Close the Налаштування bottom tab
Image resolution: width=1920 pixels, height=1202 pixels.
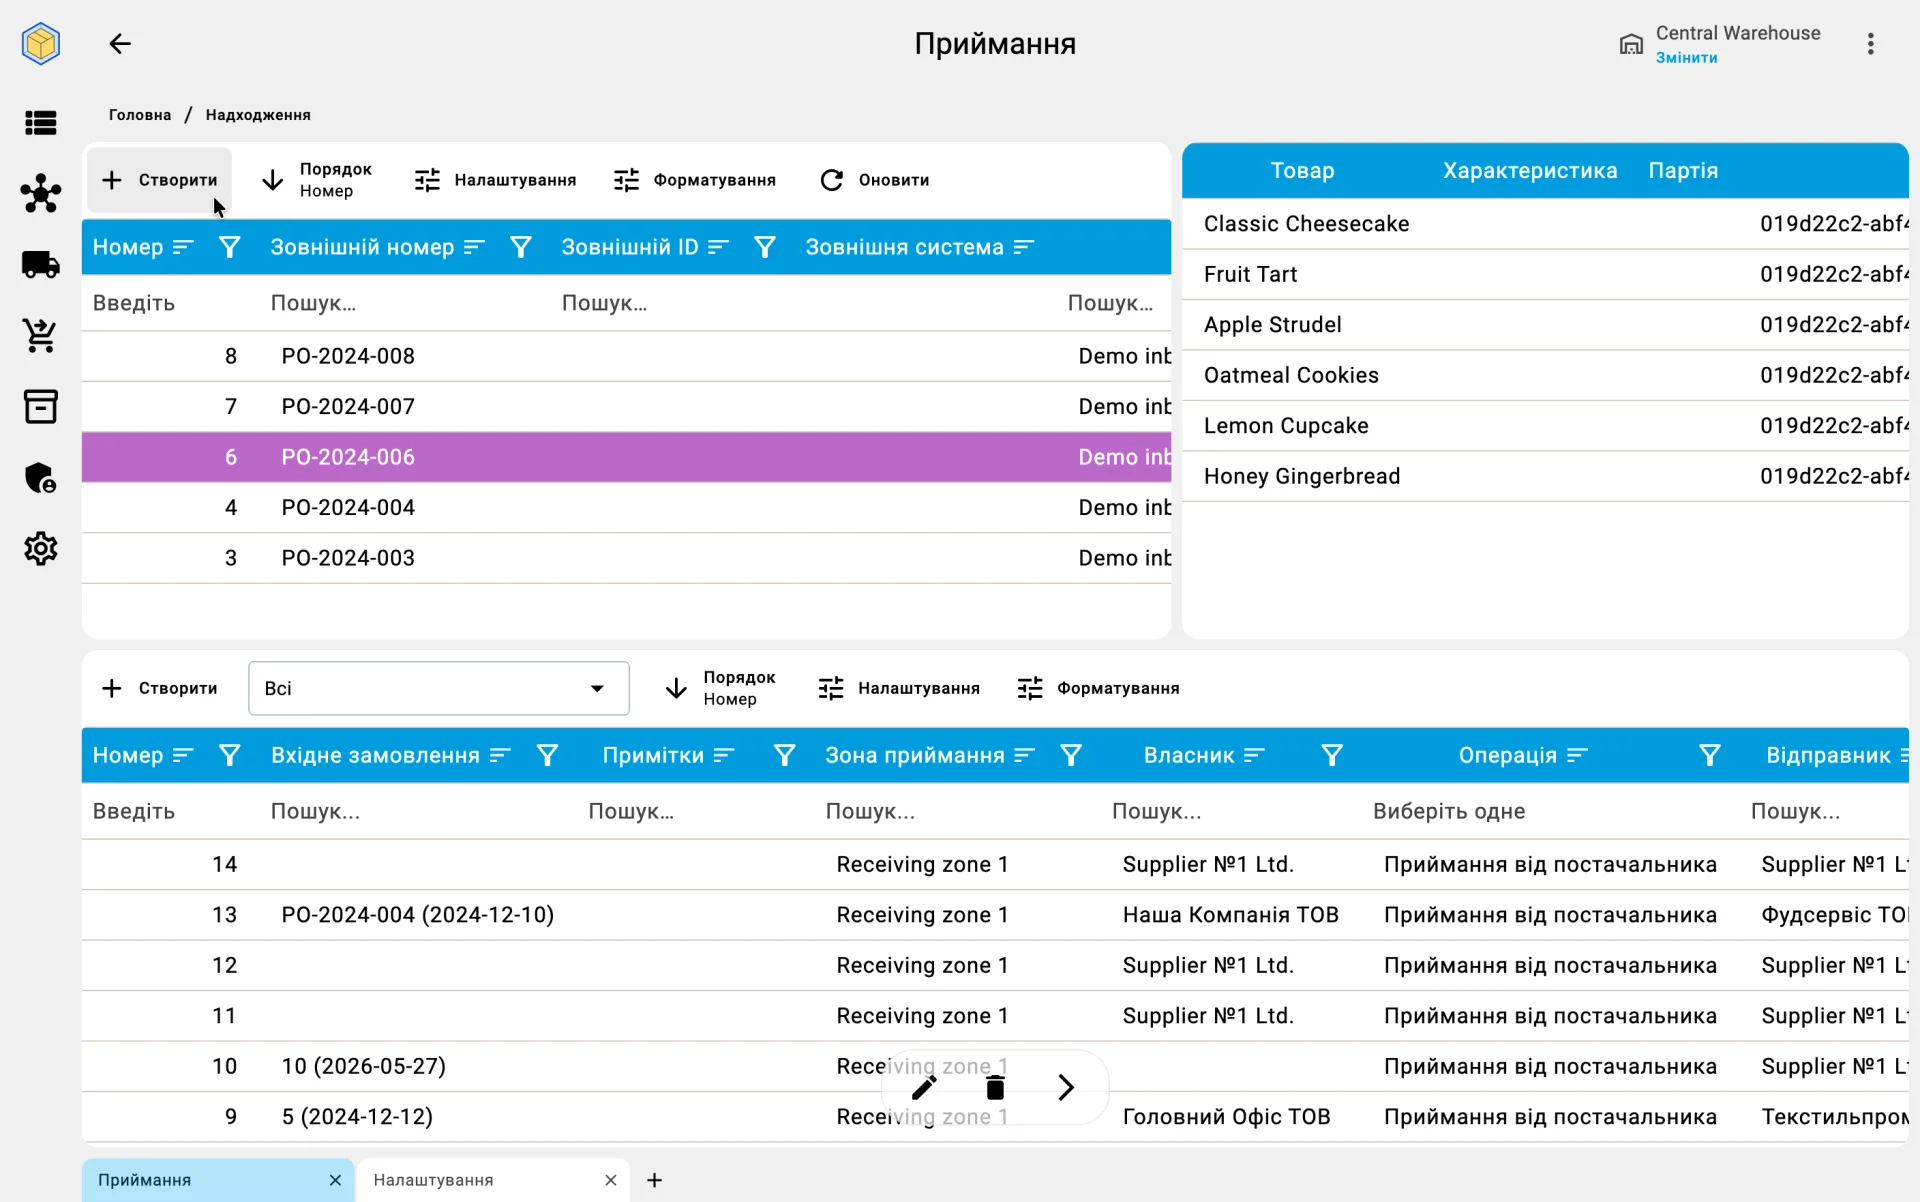[610, 1180]
